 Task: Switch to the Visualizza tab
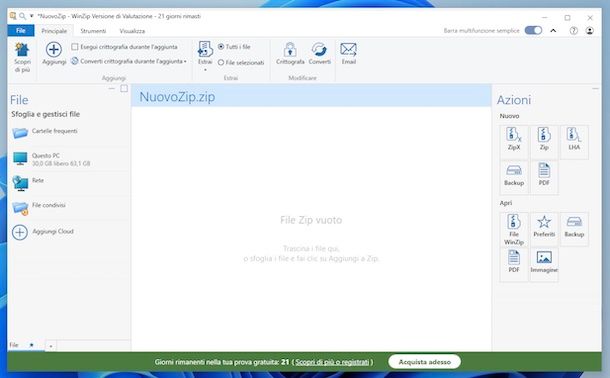(x=132, y=31)
